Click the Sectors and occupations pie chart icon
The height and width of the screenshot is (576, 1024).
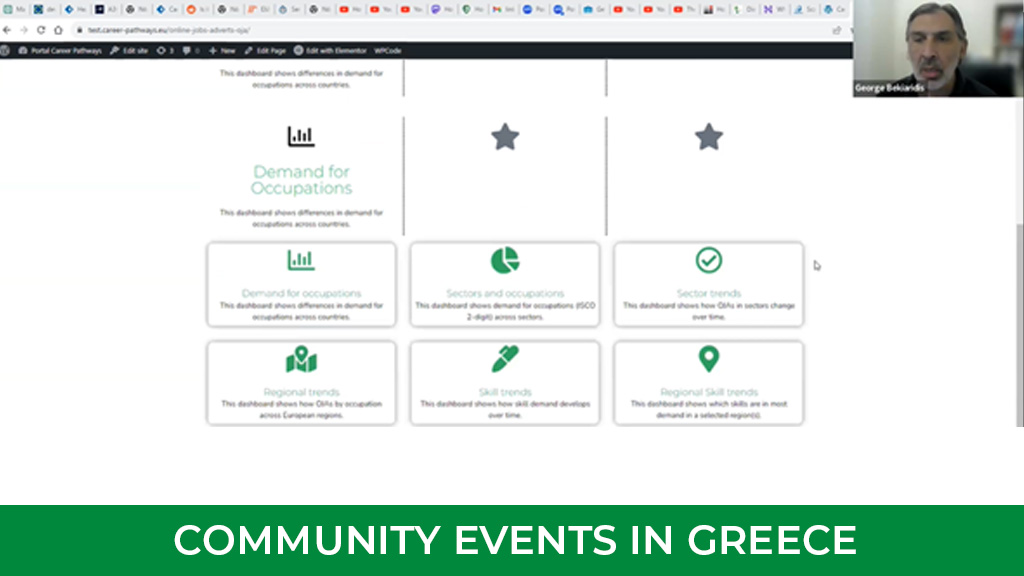click(x=504, y=259)
